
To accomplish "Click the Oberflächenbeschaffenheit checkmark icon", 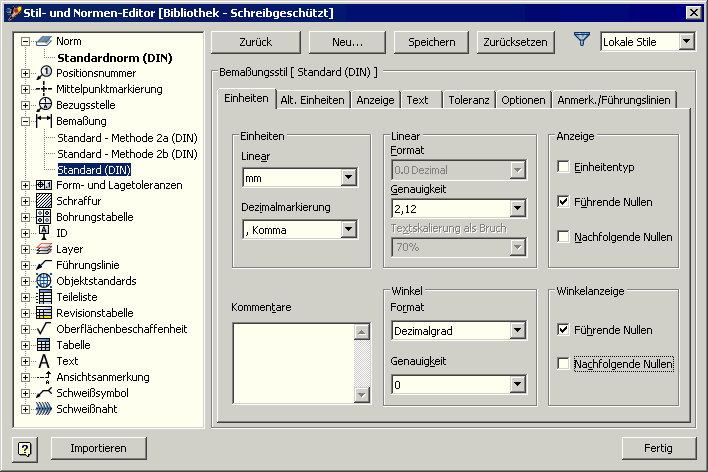I will (x=44, y=329).
